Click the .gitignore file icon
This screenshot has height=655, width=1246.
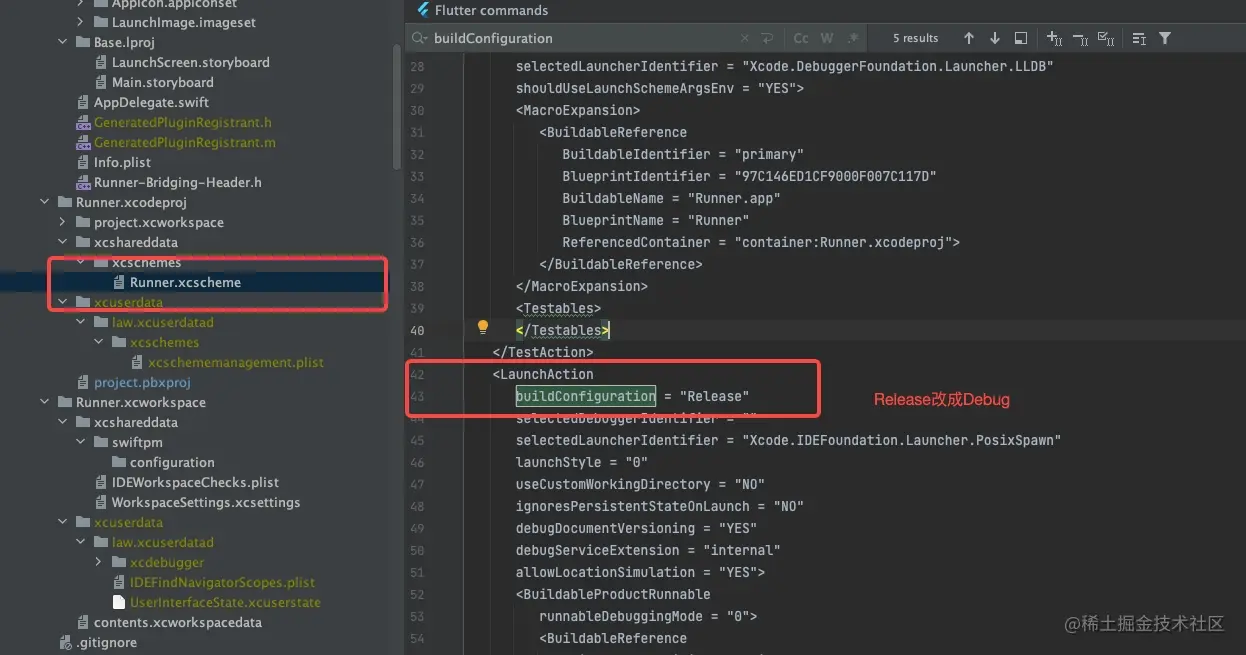(x=66, y=642)
